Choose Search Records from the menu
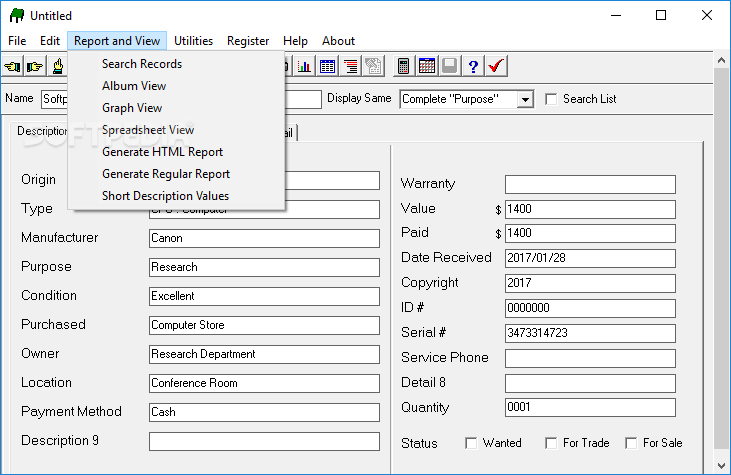 [x=176, y=64]
